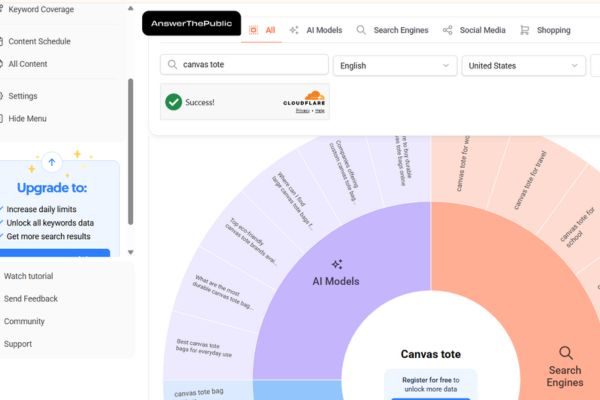
Task: Click the 'Upgrade to:' heading
Action: tap(52, 188)
